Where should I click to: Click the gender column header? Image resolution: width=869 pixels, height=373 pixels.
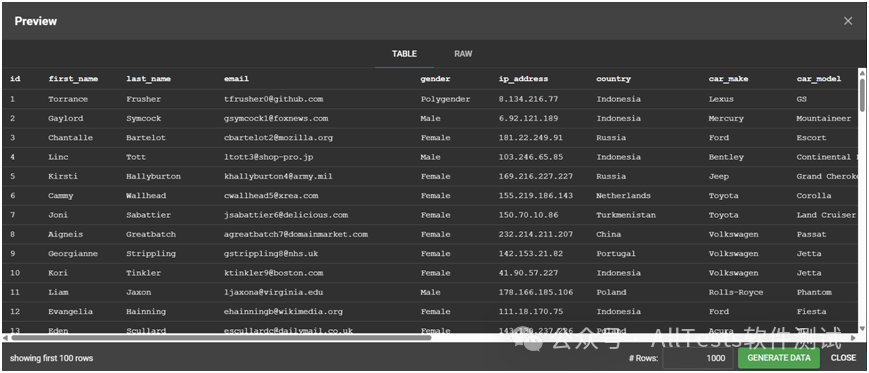pos(436,79)
